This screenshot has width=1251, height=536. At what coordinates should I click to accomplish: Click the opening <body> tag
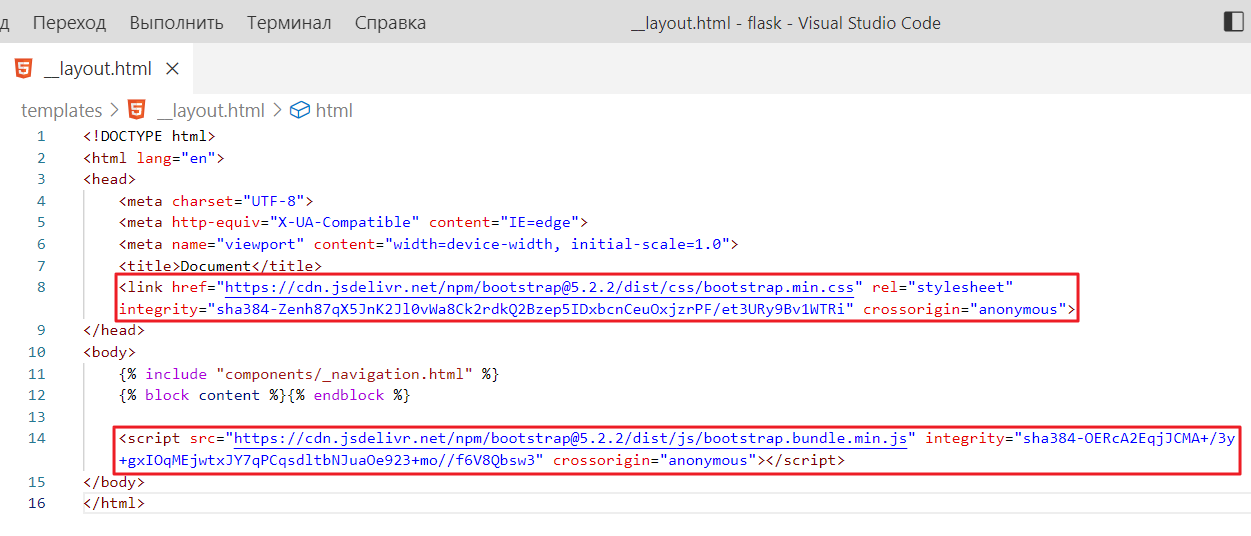click(110, 352)
